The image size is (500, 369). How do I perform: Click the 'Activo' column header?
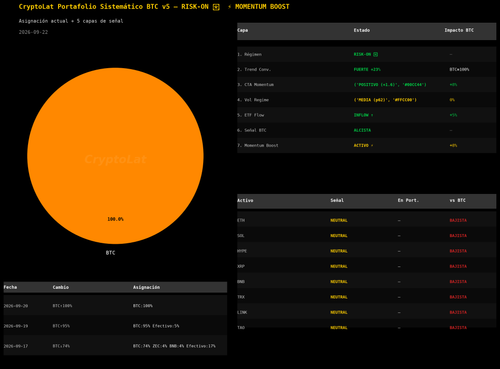245,200
